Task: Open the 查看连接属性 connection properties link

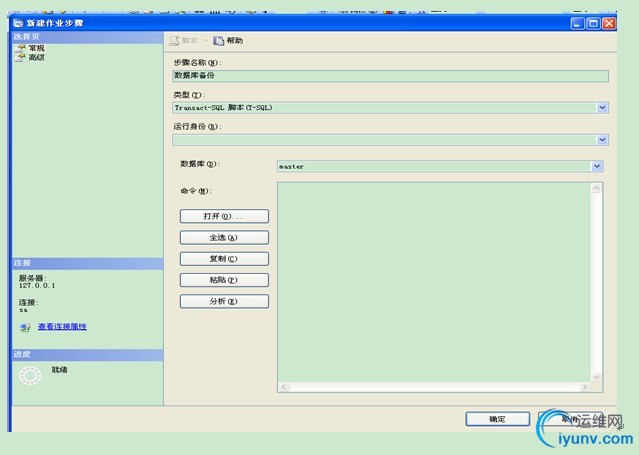Action: click(62, 327)
